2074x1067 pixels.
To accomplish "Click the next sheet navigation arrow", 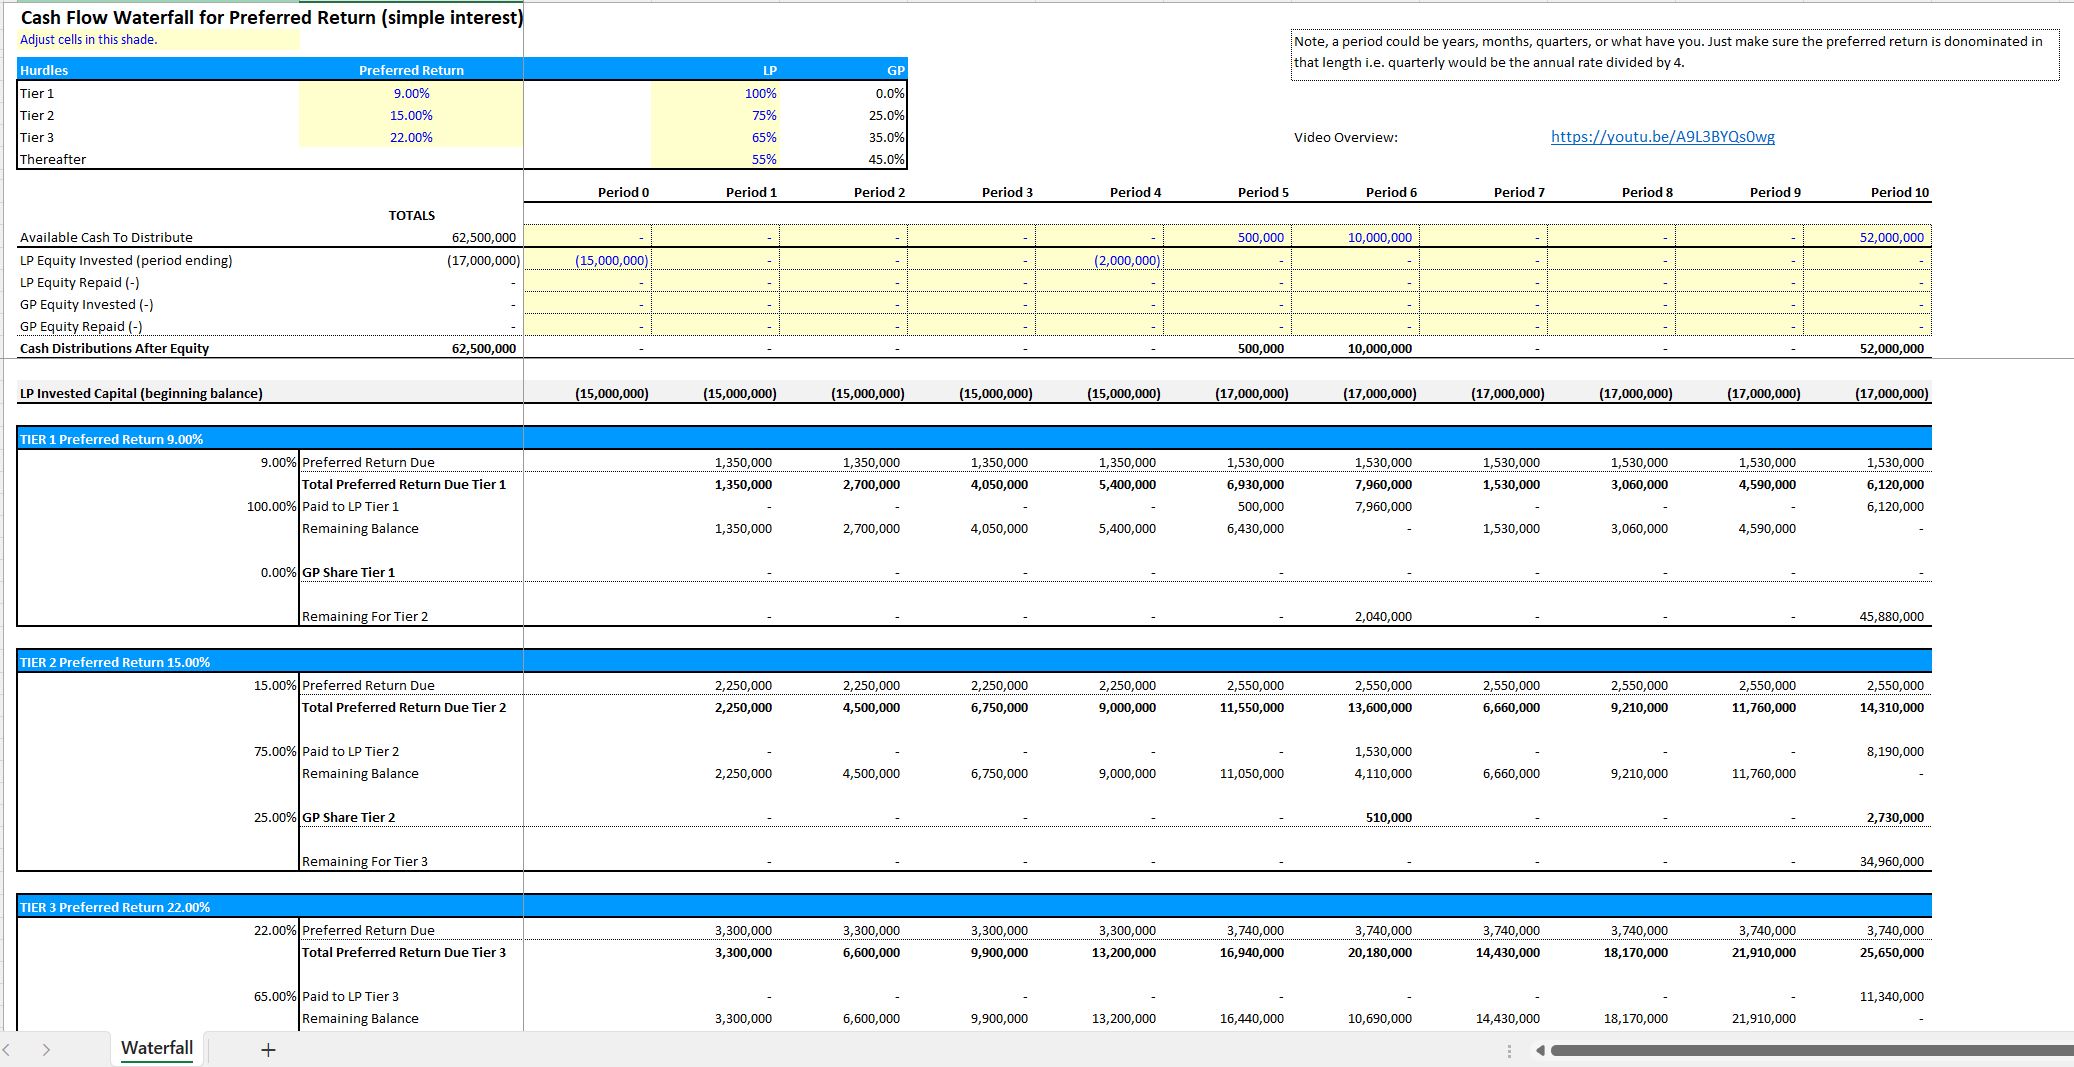I will [x=47, y=1049].
